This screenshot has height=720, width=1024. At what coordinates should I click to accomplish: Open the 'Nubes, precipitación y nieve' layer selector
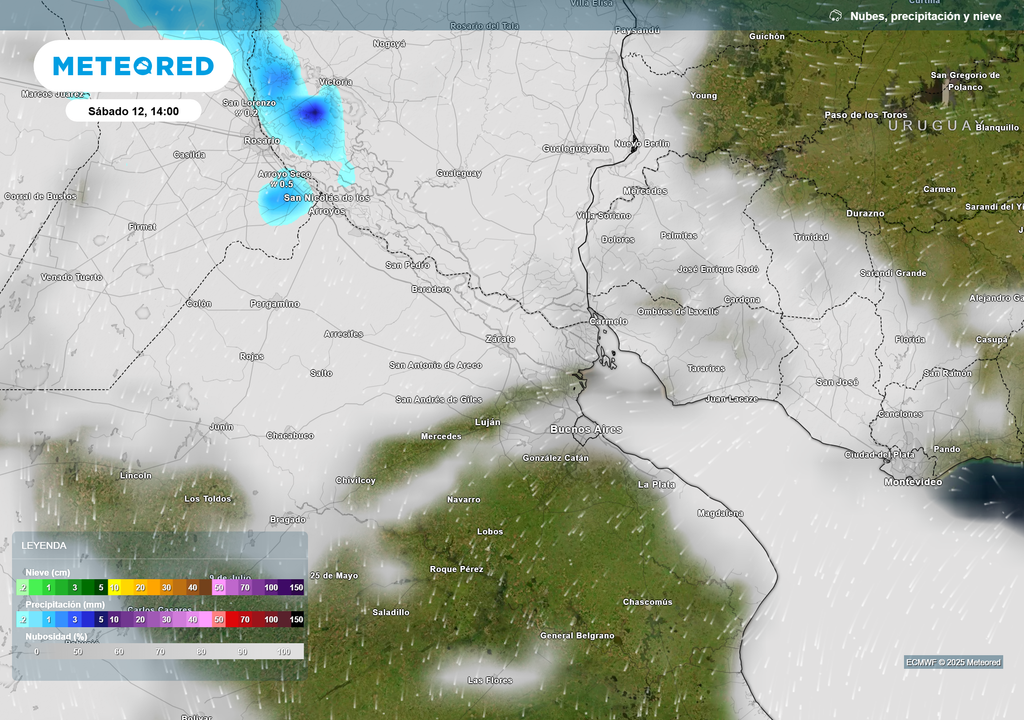[x=924, y=16]
